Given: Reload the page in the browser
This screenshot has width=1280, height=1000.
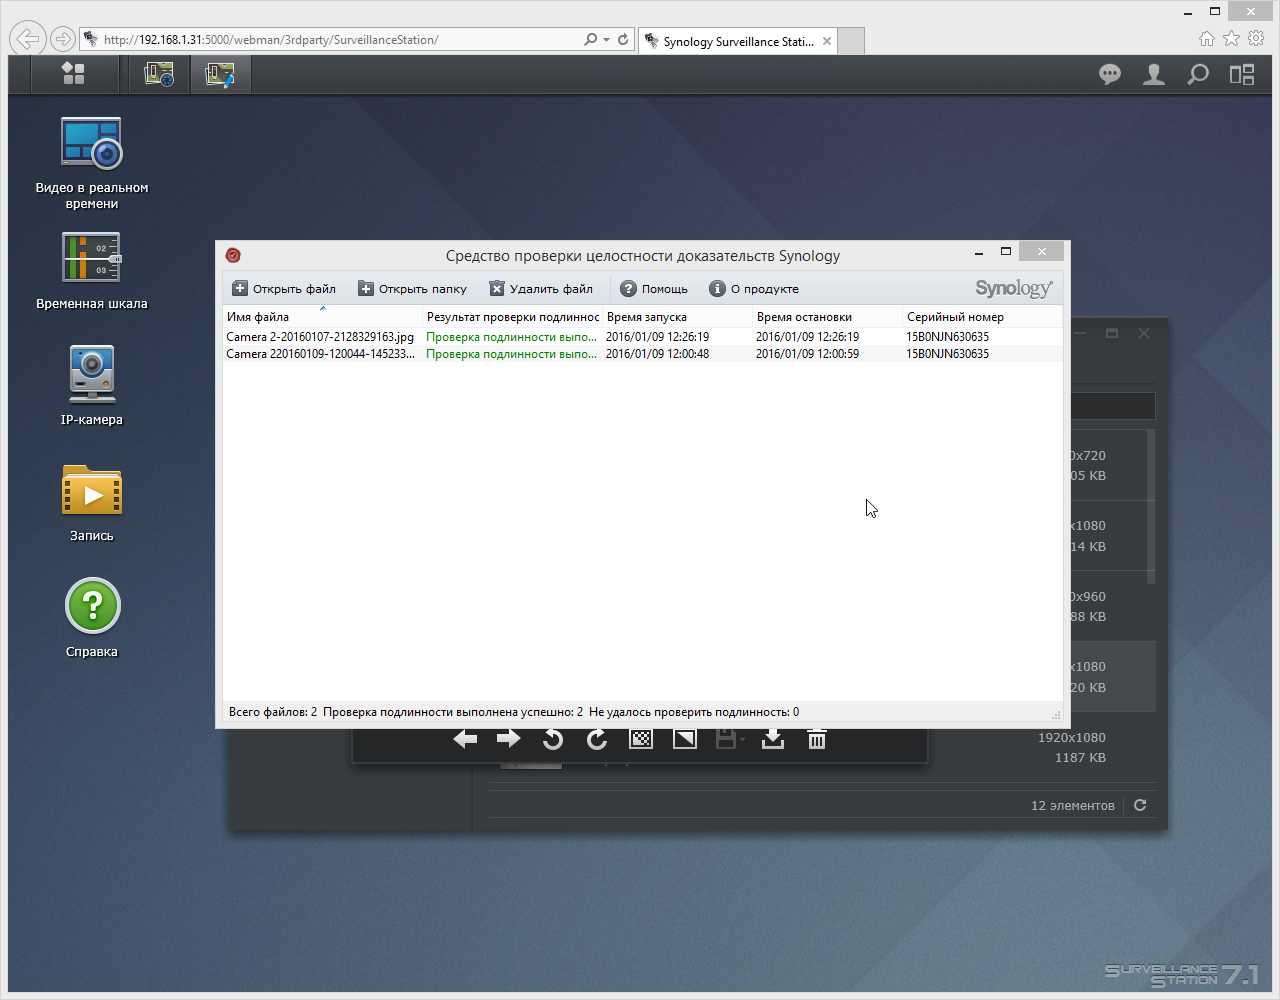Looking at the screenshot, I should pos(623,40).
